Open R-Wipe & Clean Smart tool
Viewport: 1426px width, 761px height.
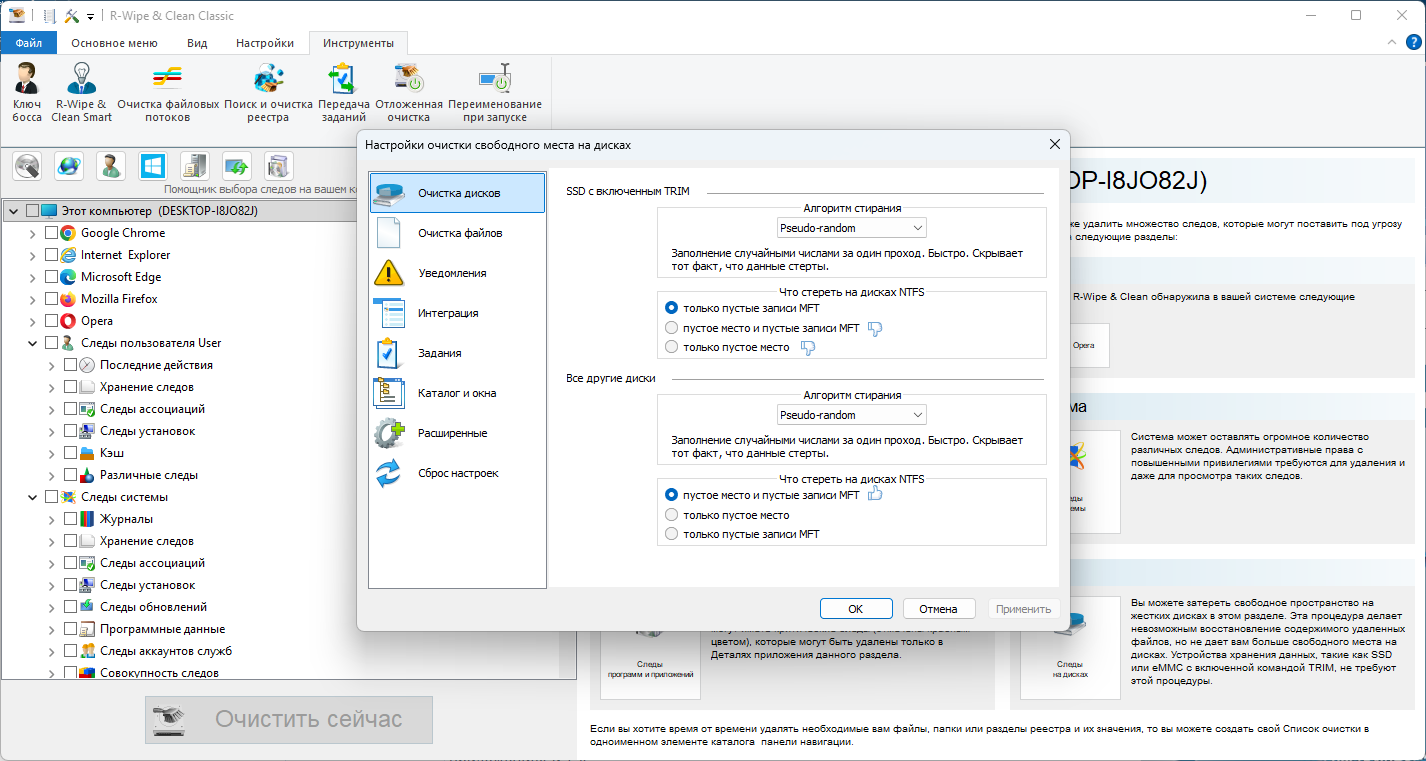[x=81, y=80]
